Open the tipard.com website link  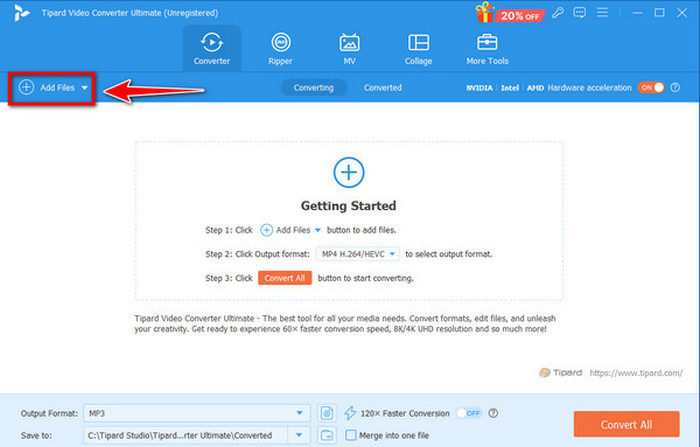636,373
